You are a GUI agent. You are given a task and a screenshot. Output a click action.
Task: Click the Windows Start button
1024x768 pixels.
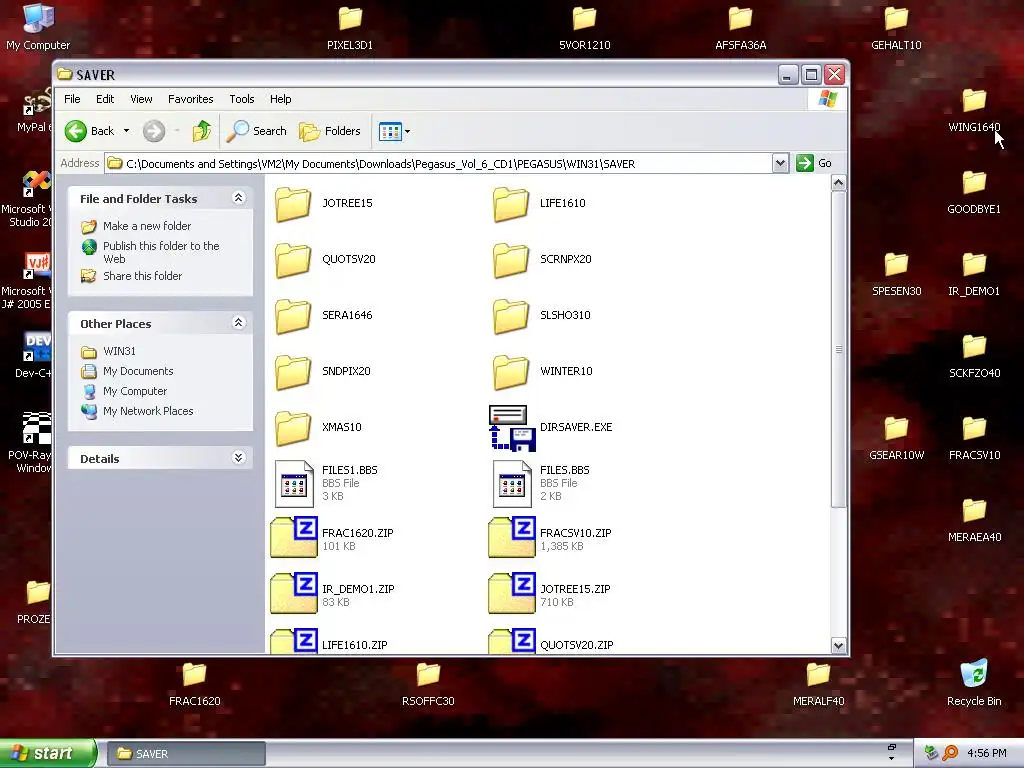click(x=48, y=754)
